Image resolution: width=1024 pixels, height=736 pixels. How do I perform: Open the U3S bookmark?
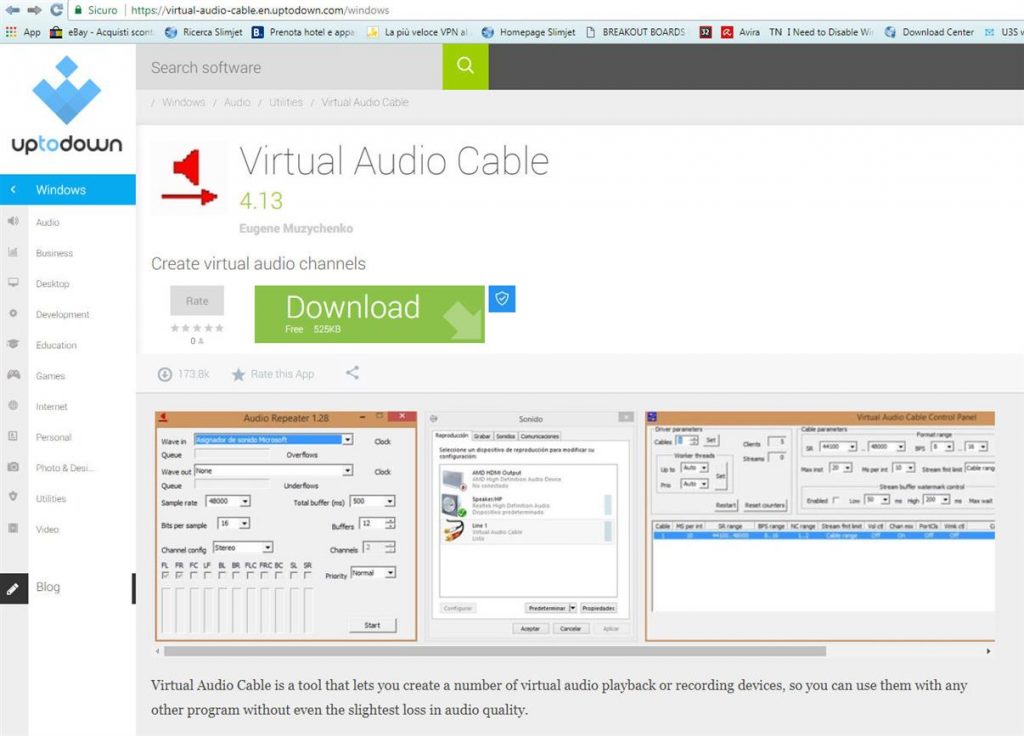1004,31
